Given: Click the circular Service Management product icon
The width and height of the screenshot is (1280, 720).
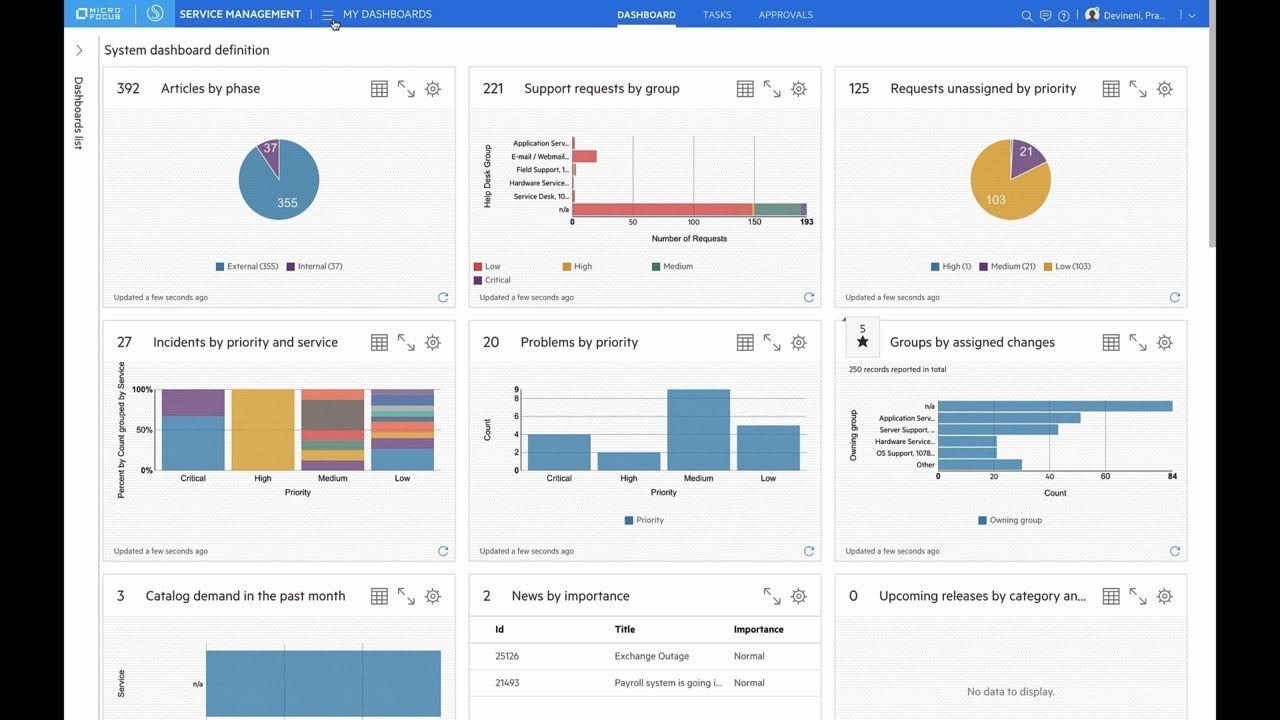Looking at the screenshot, I should coord(154,14).
